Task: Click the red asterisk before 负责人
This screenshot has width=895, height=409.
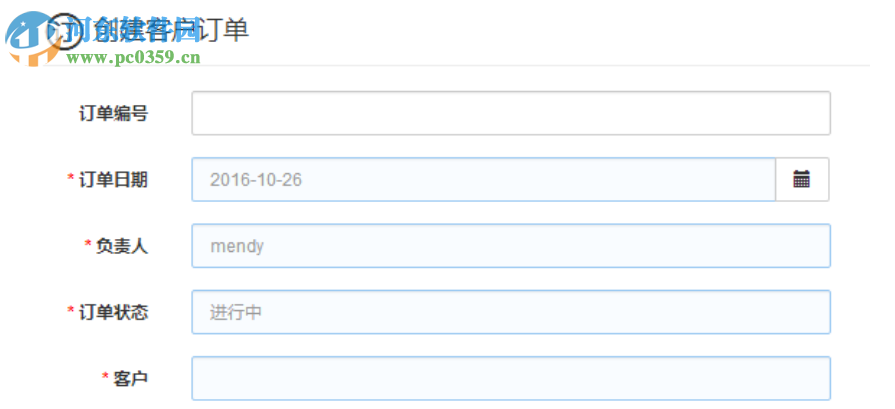Action: (88, 246)
